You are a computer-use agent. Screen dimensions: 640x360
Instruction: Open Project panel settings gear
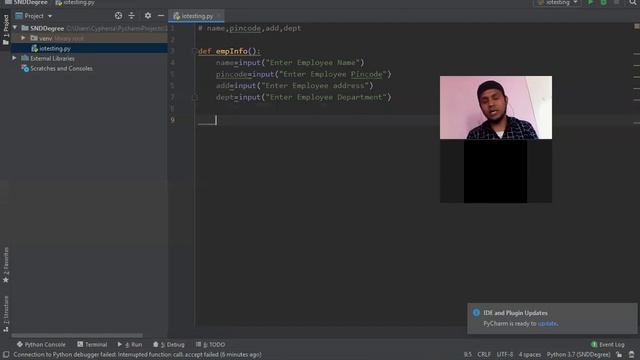point(148,16)
